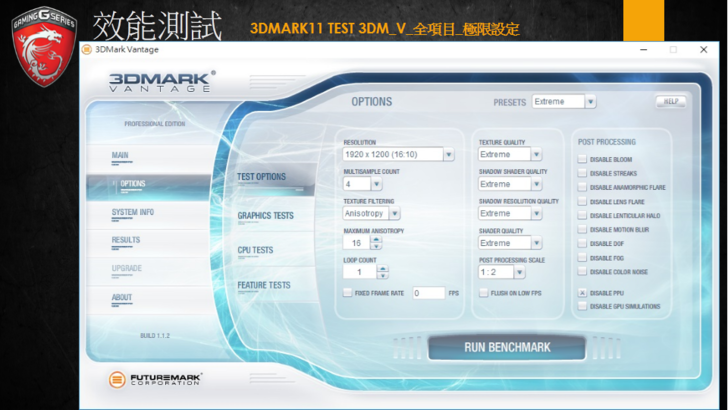This screenshot has height=410, width=728.
Task: Toggle Disable Anamorphic Flare checkbox
Action: (x=582, y=187)
